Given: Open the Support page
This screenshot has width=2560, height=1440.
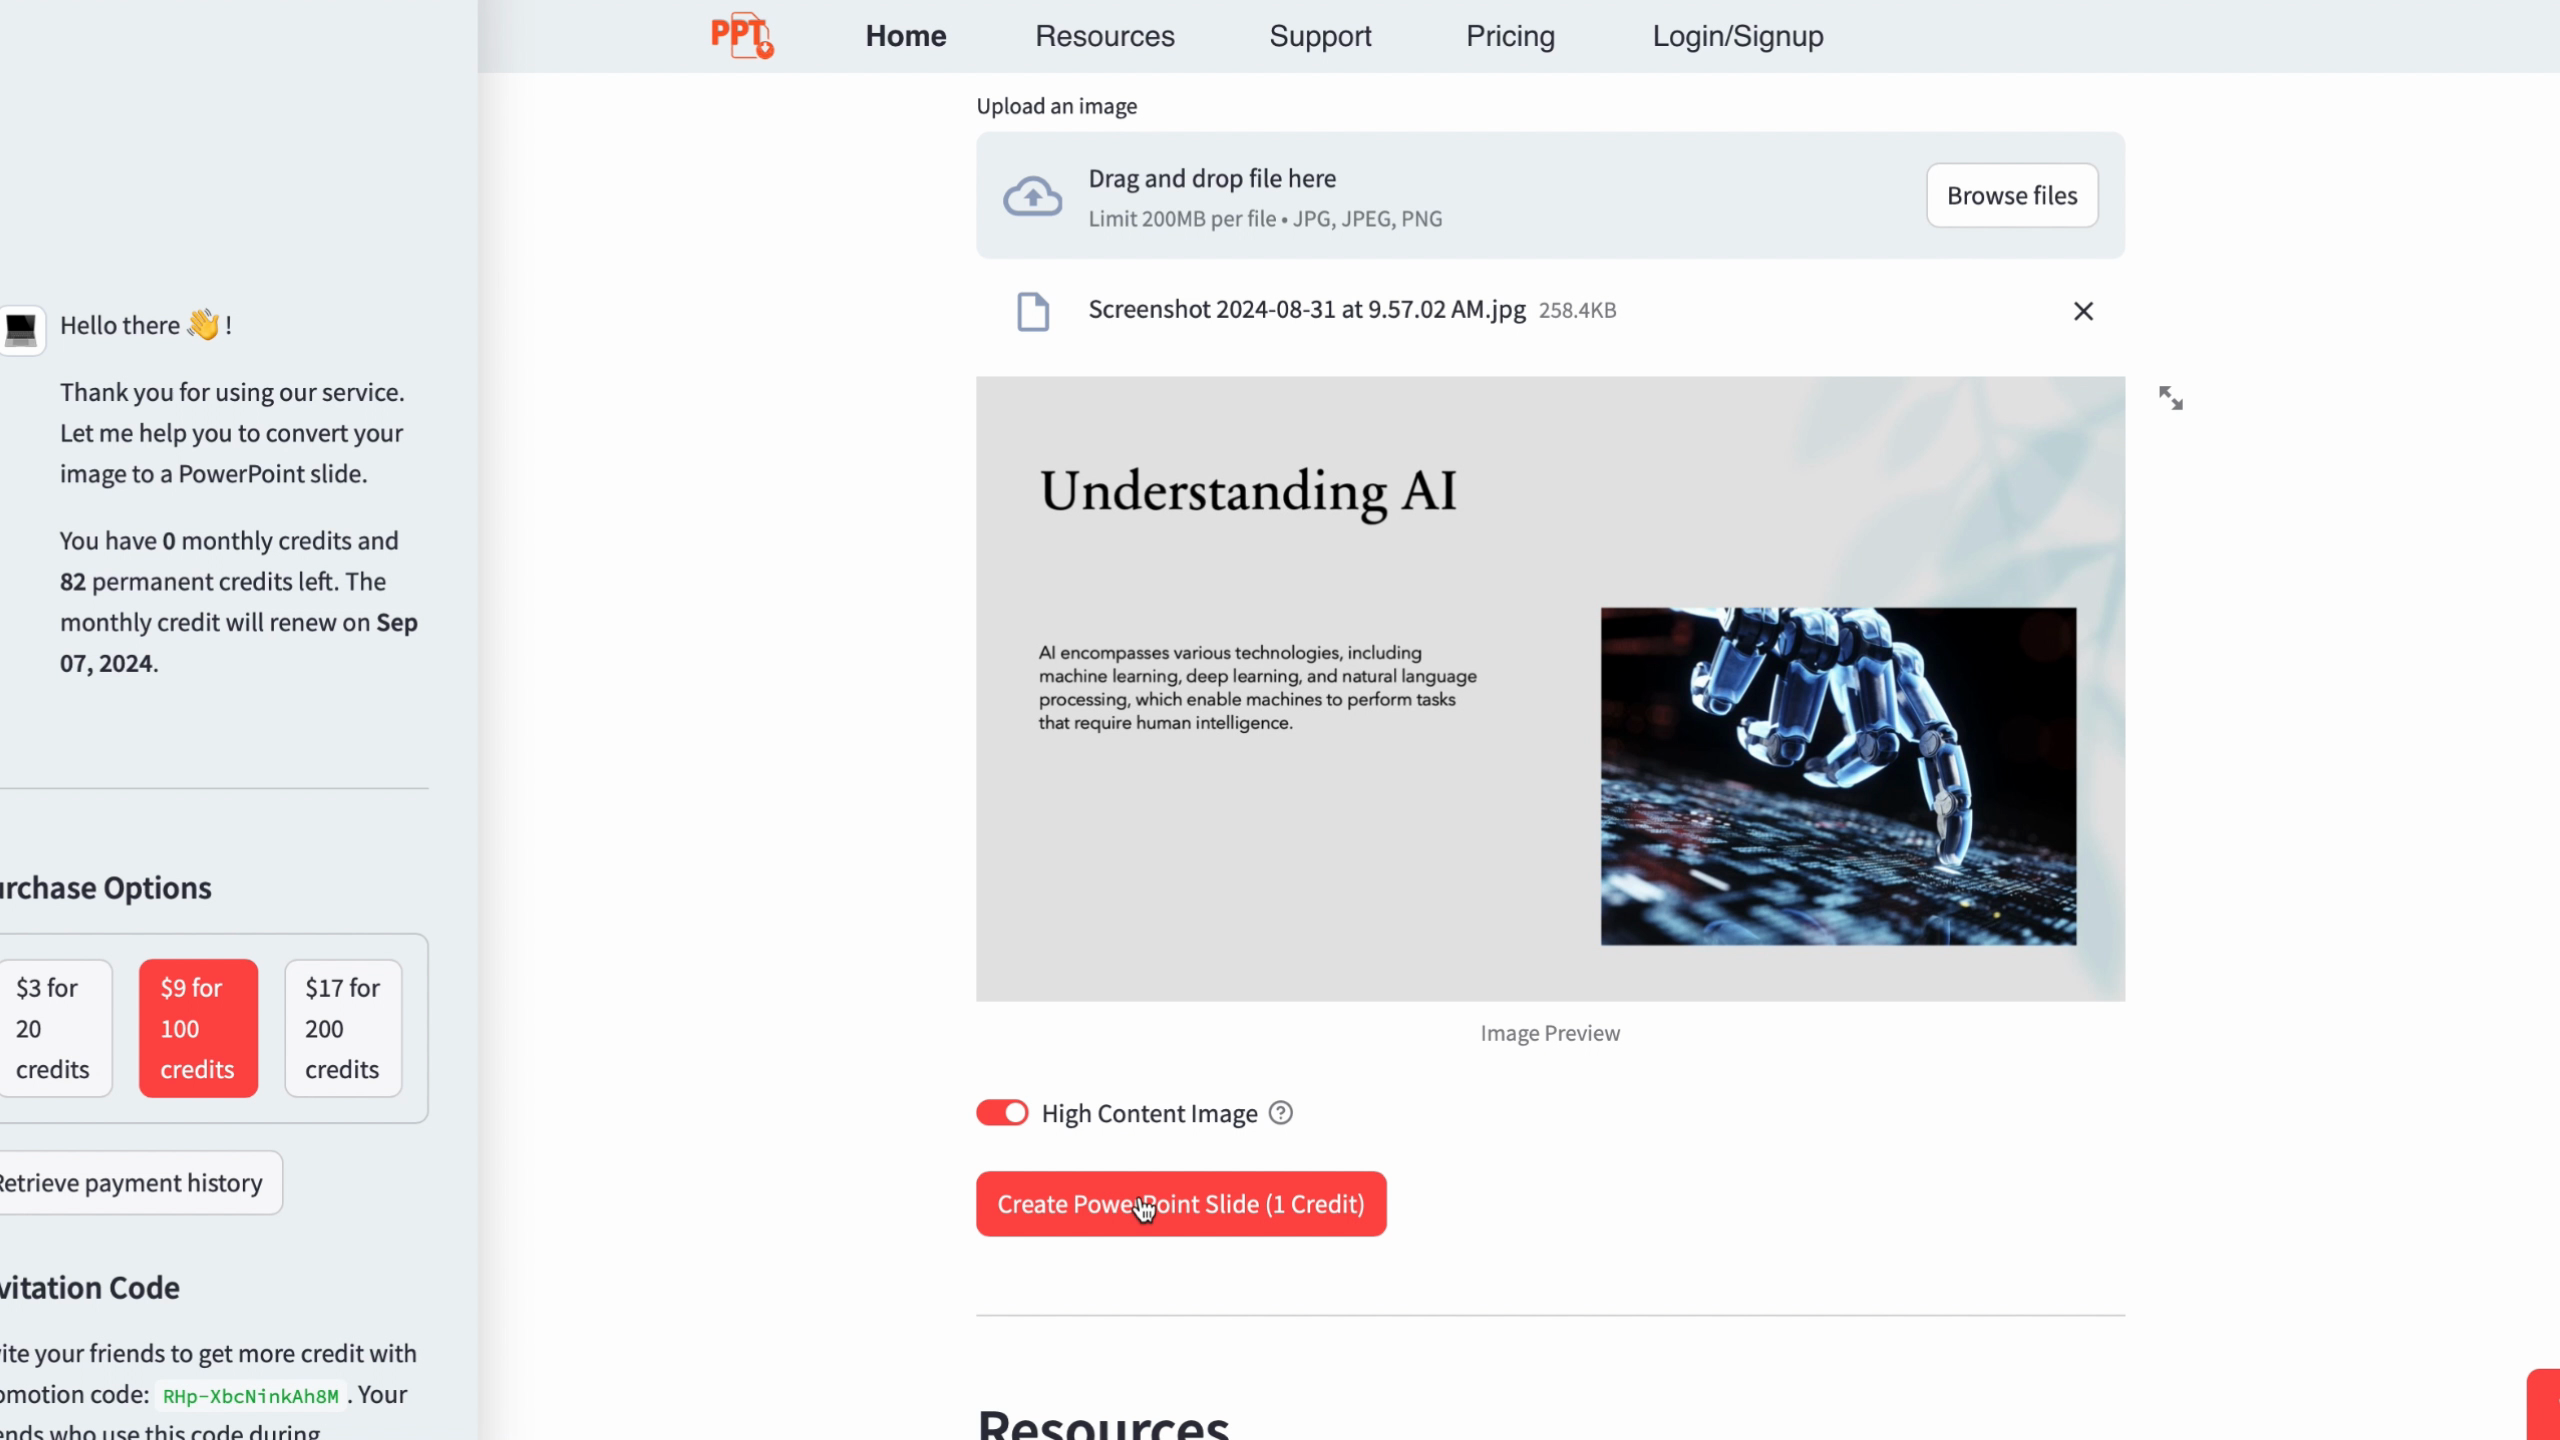Looking at the screenshot, I should [1320, 36].
